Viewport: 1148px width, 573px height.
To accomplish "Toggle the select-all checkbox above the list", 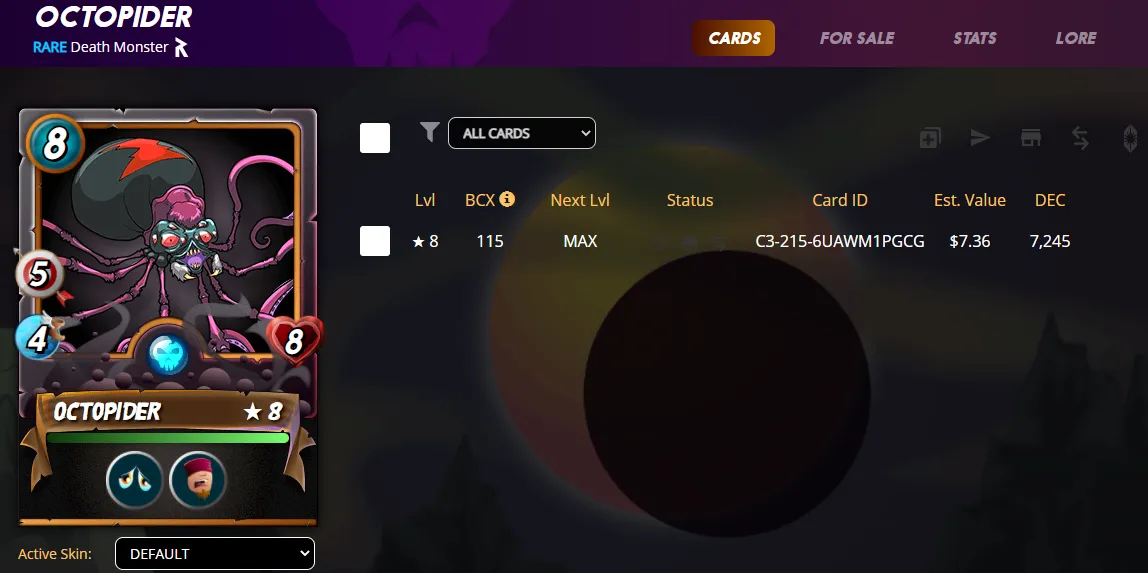I will (x=375, y=138).
